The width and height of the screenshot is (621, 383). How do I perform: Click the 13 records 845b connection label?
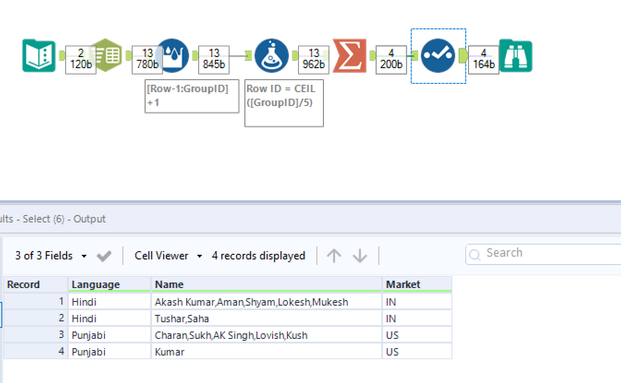[214, 59]
